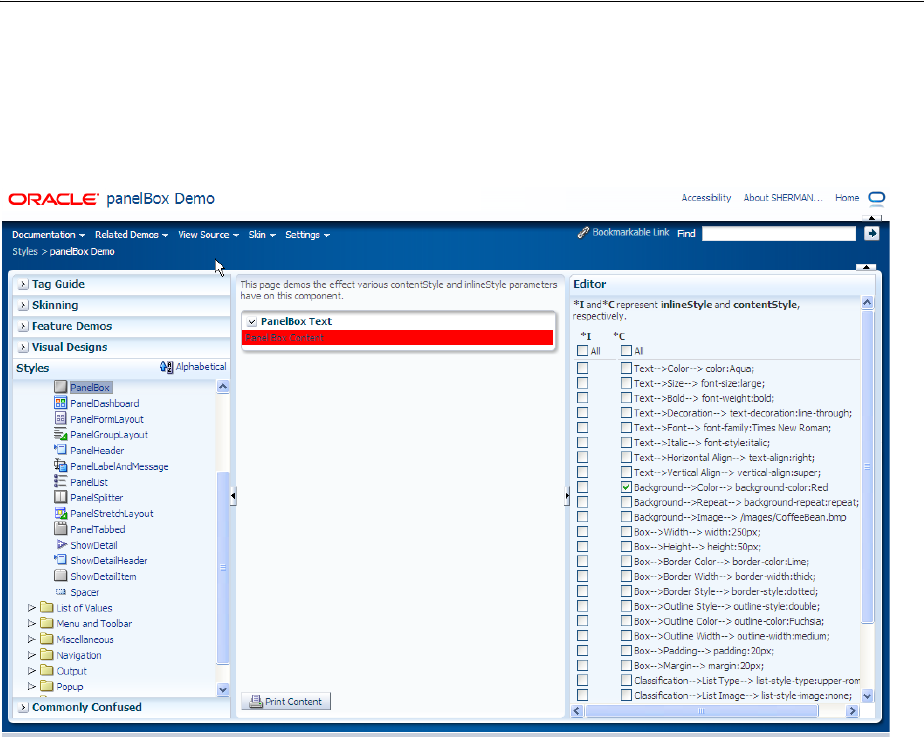Expand the Visual Designs accordion section

(x=23, y=348)
